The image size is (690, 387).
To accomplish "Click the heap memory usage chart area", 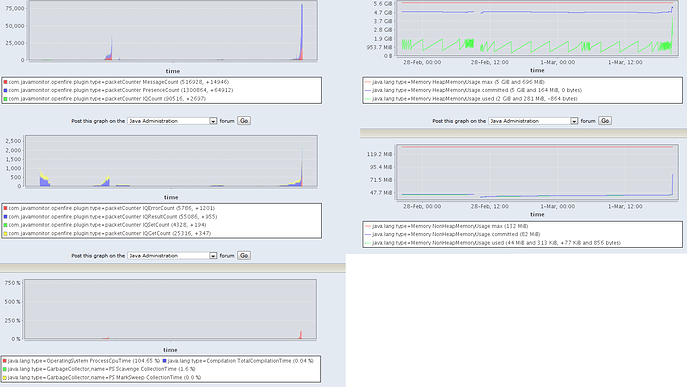I will (537, 28).
